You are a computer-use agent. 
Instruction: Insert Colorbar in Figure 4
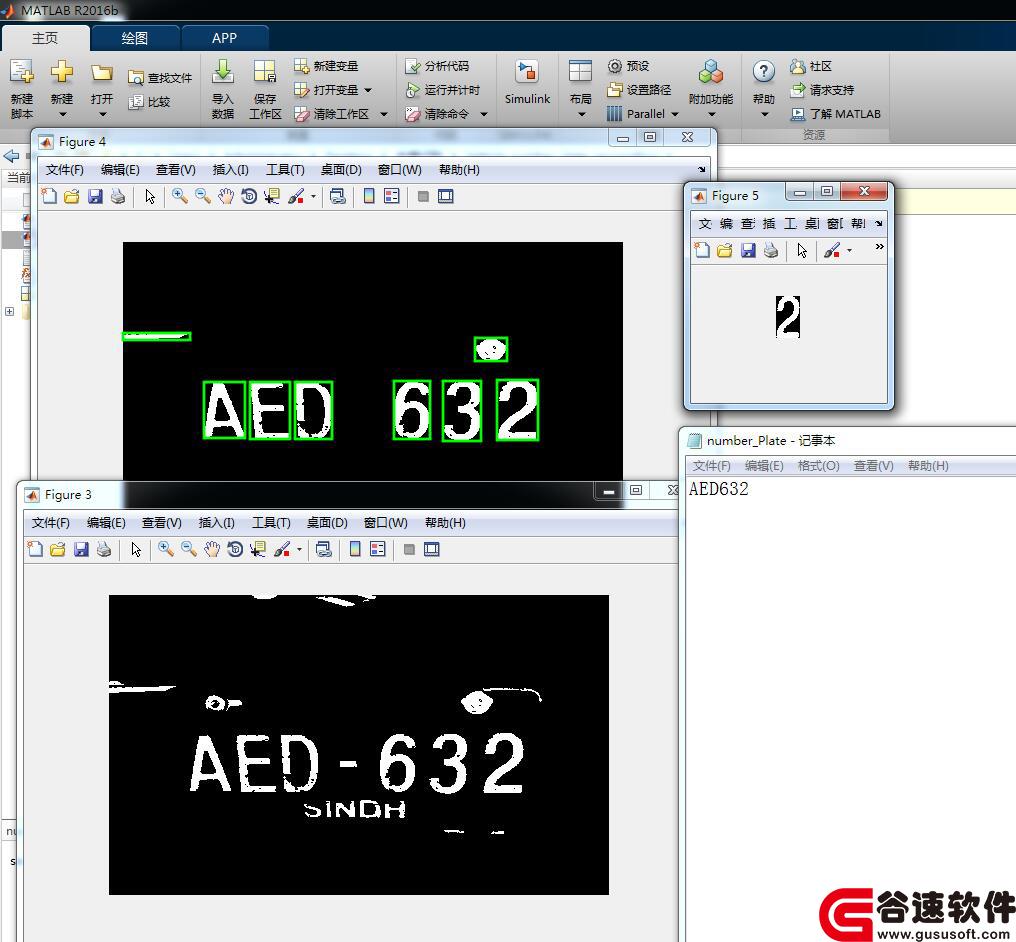pyautogui.click(x=369, y=196)
